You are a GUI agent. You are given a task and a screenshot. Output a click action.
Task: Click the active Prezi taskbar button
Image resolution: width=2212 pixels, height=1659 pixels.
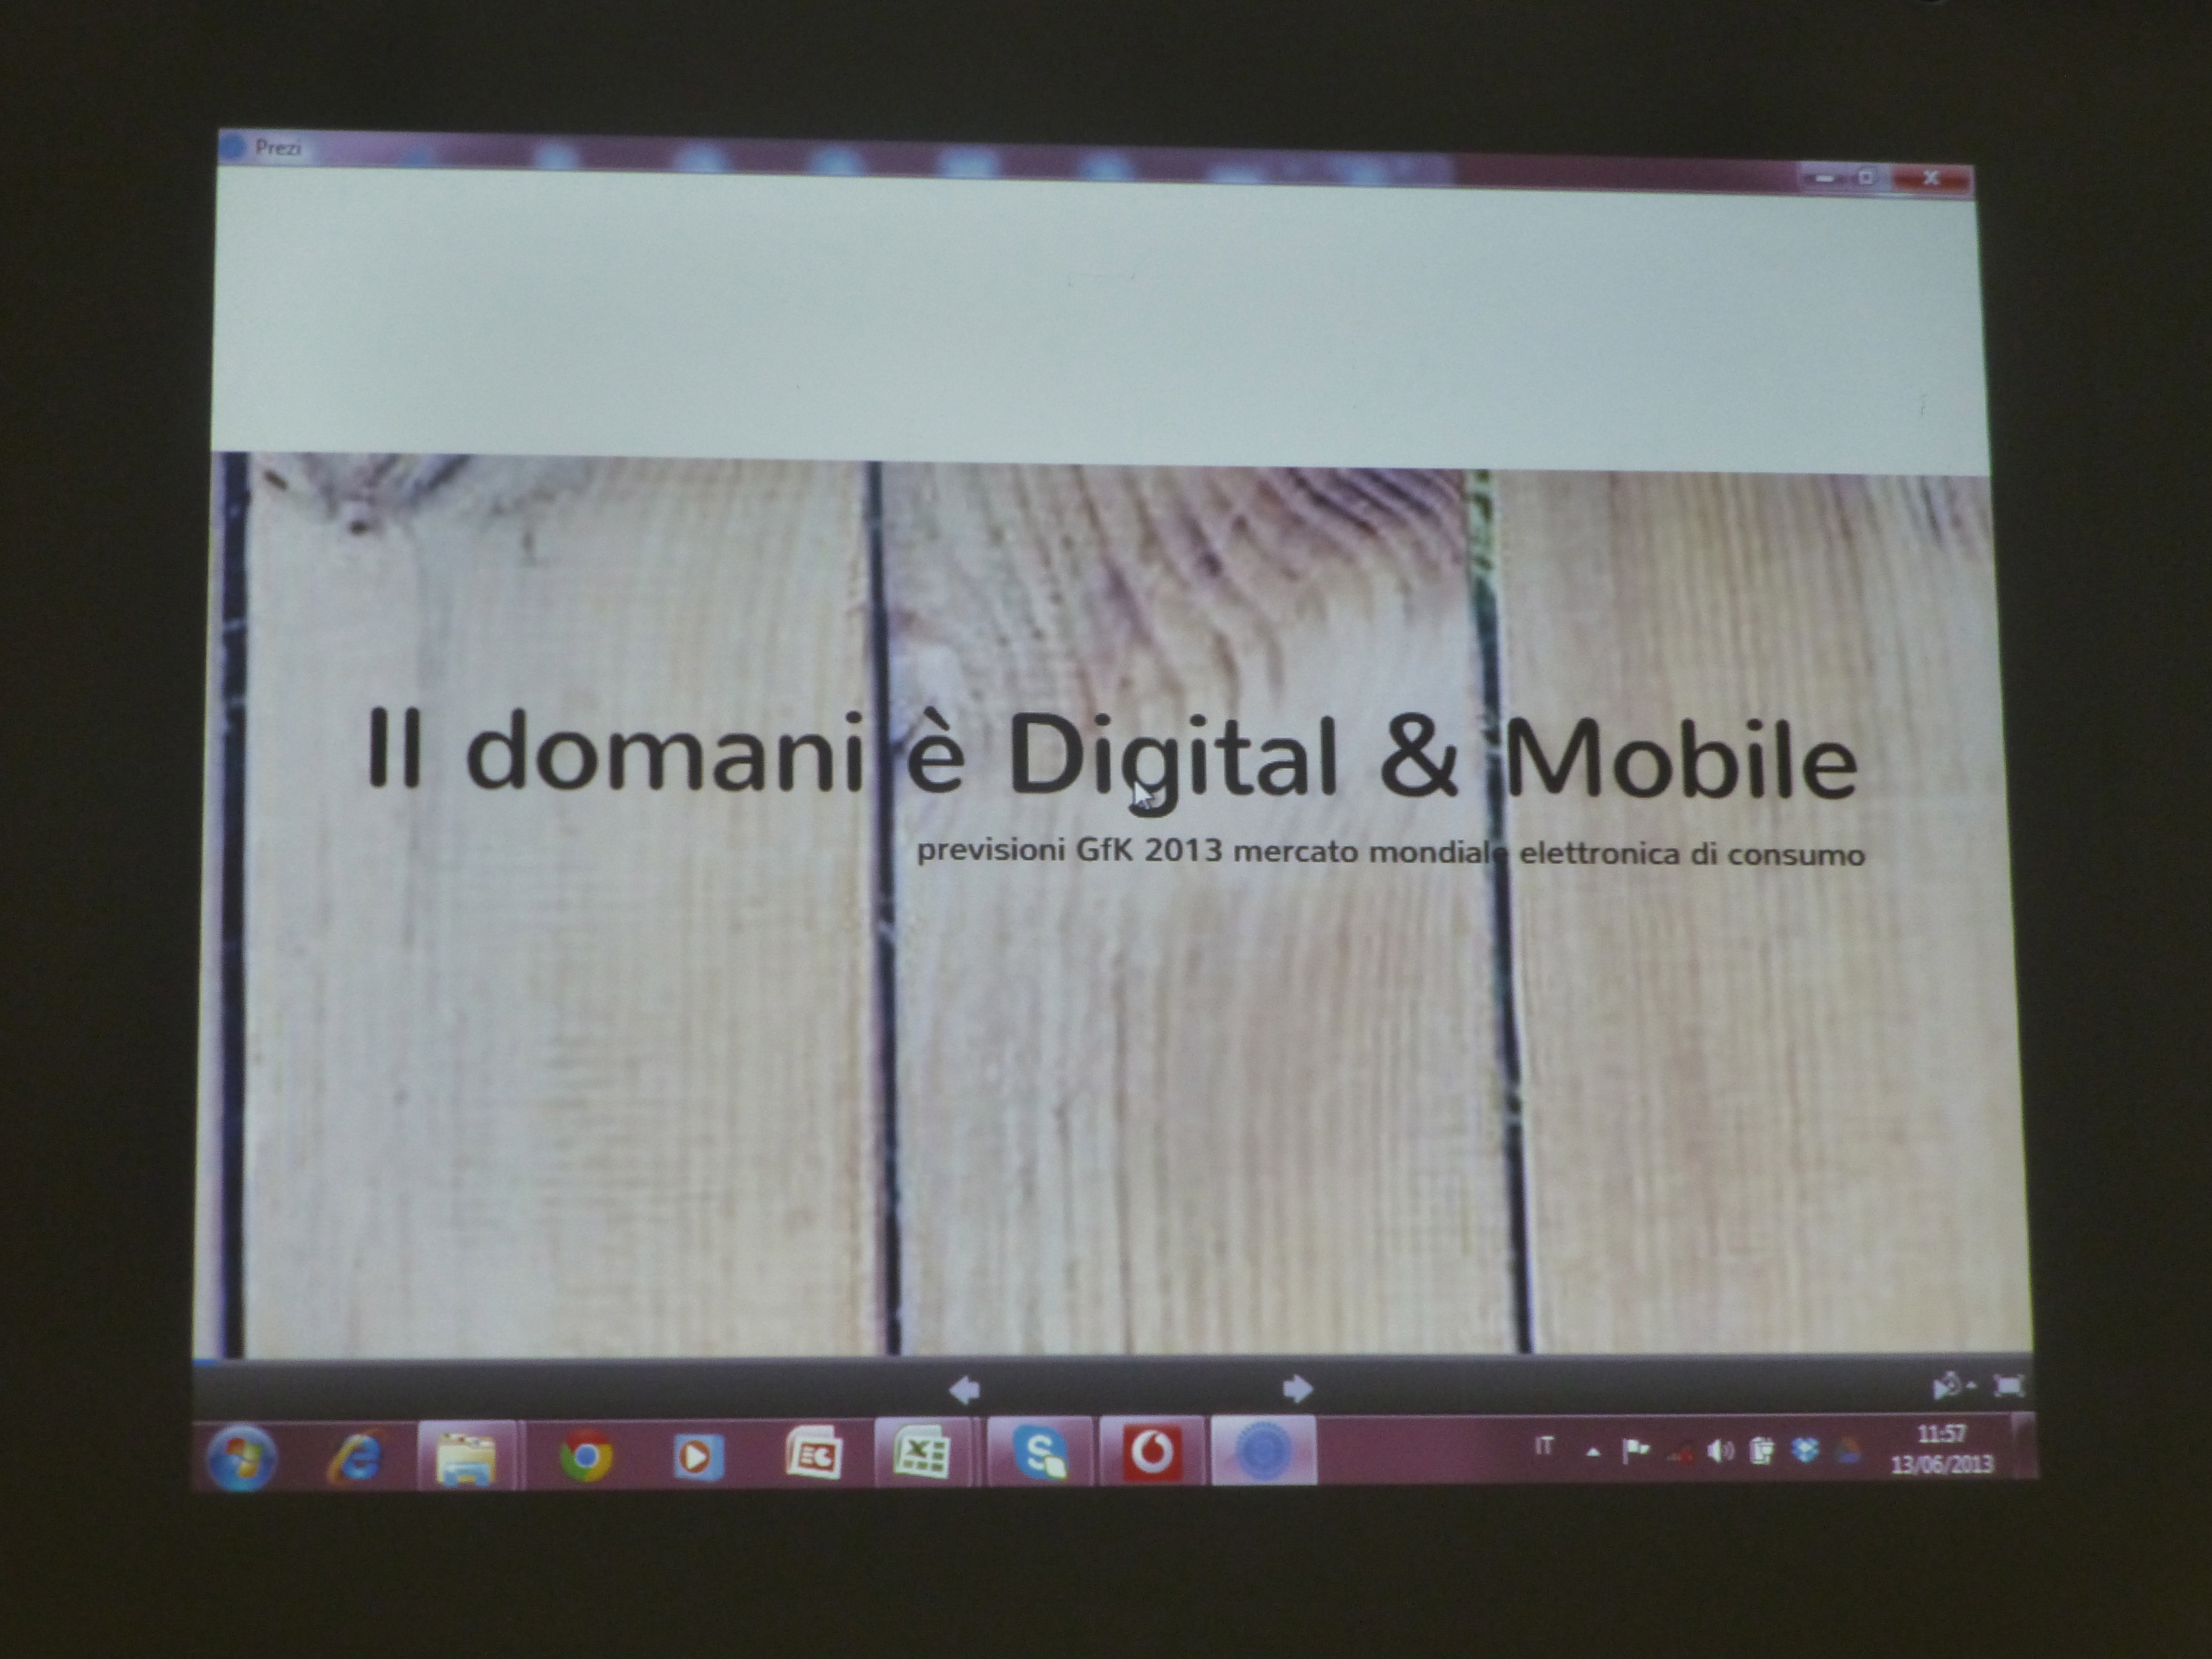point(1263,1450)
